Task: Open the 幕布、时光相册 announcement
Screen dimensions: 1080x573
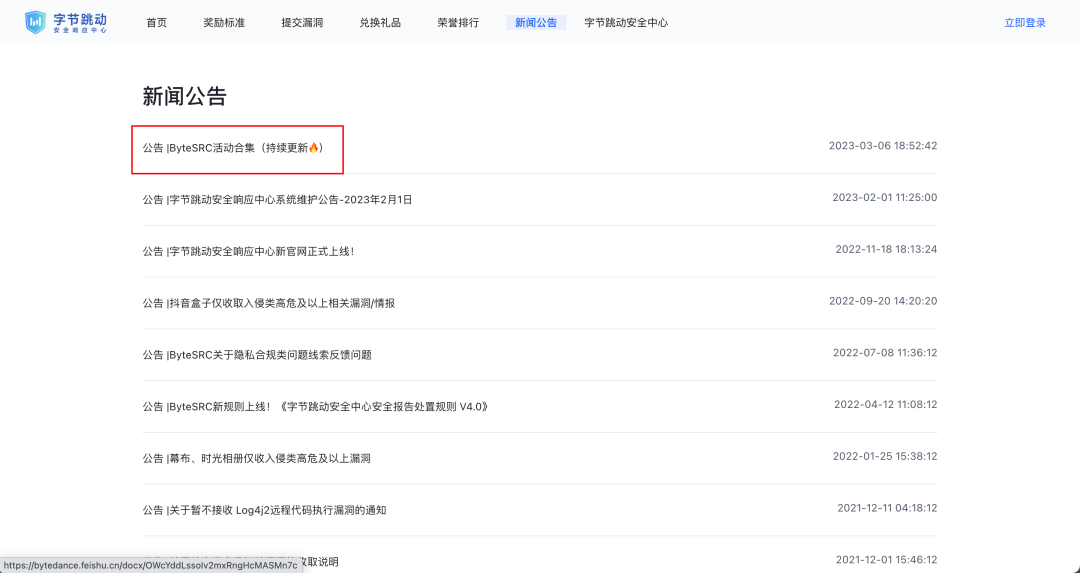Action: pyautogui.click(x=256, y=458)
